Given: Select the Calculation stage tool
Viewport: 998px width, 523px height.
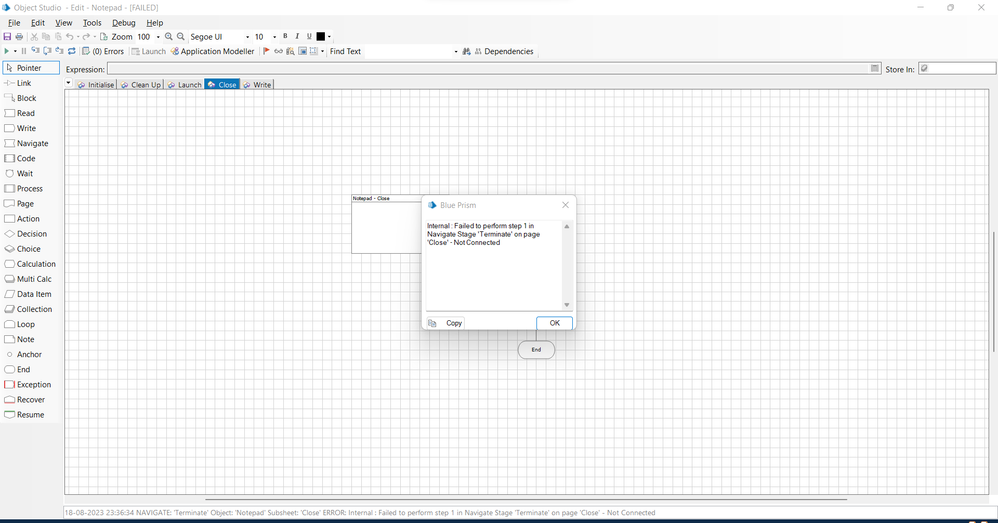Looking at the screenshot, I should click(x=30, y=264).
